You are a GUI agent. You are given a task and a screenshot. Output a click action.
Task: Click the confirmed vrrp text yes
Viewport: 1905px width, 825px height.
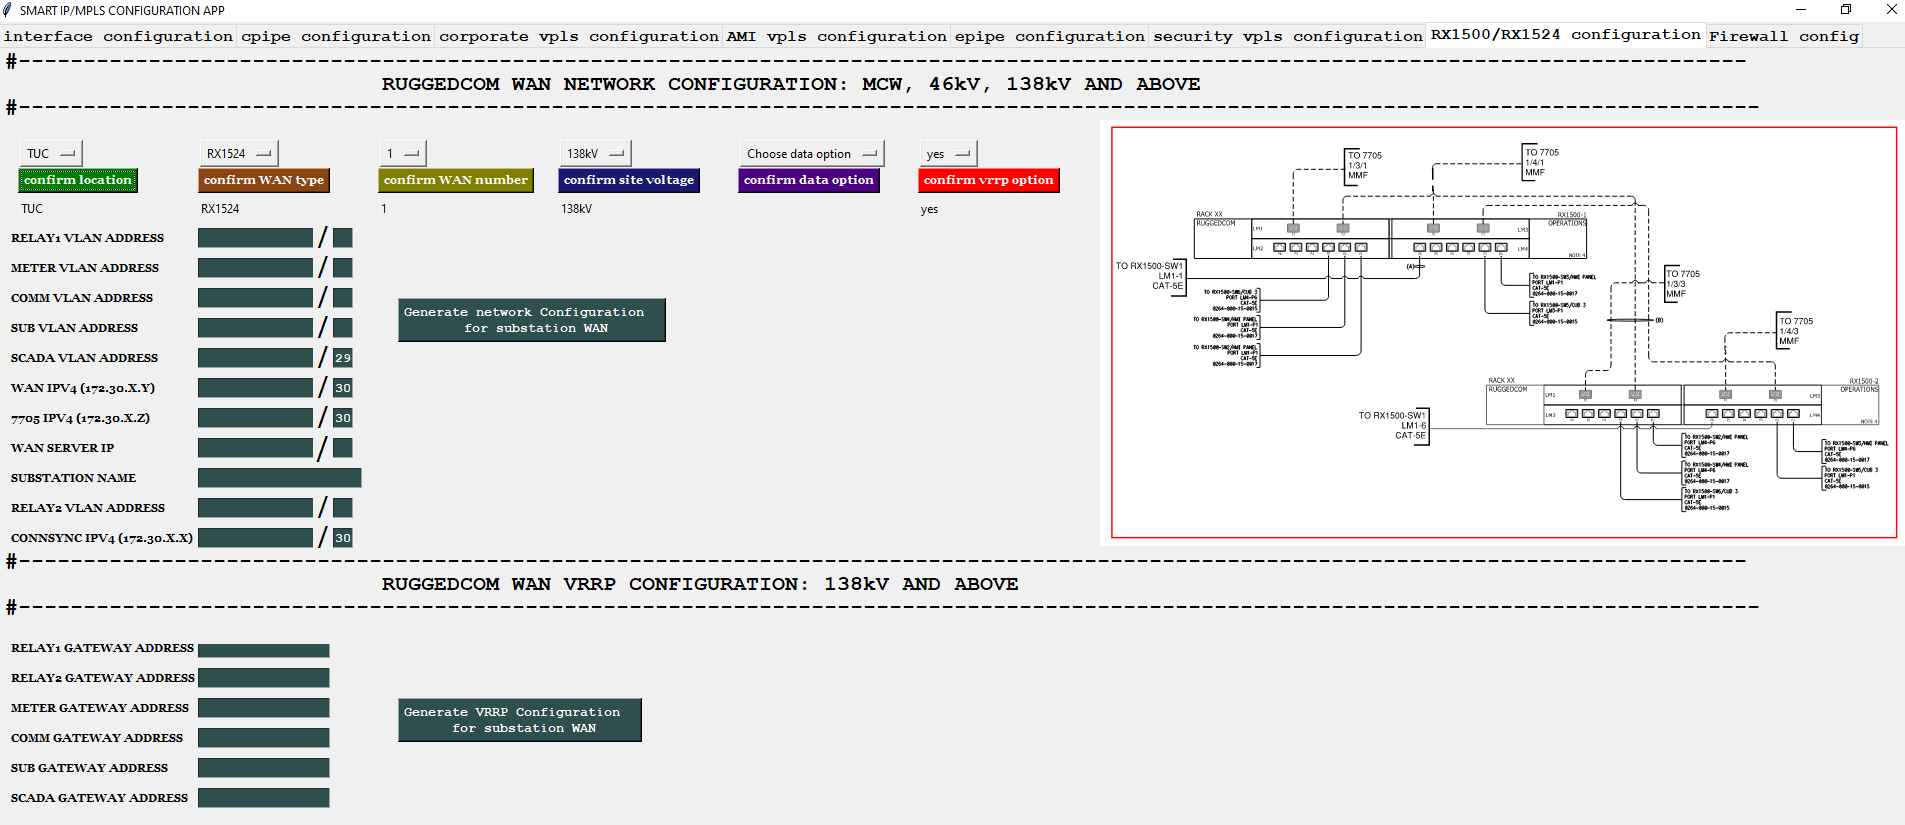click(x=929, y=210)
